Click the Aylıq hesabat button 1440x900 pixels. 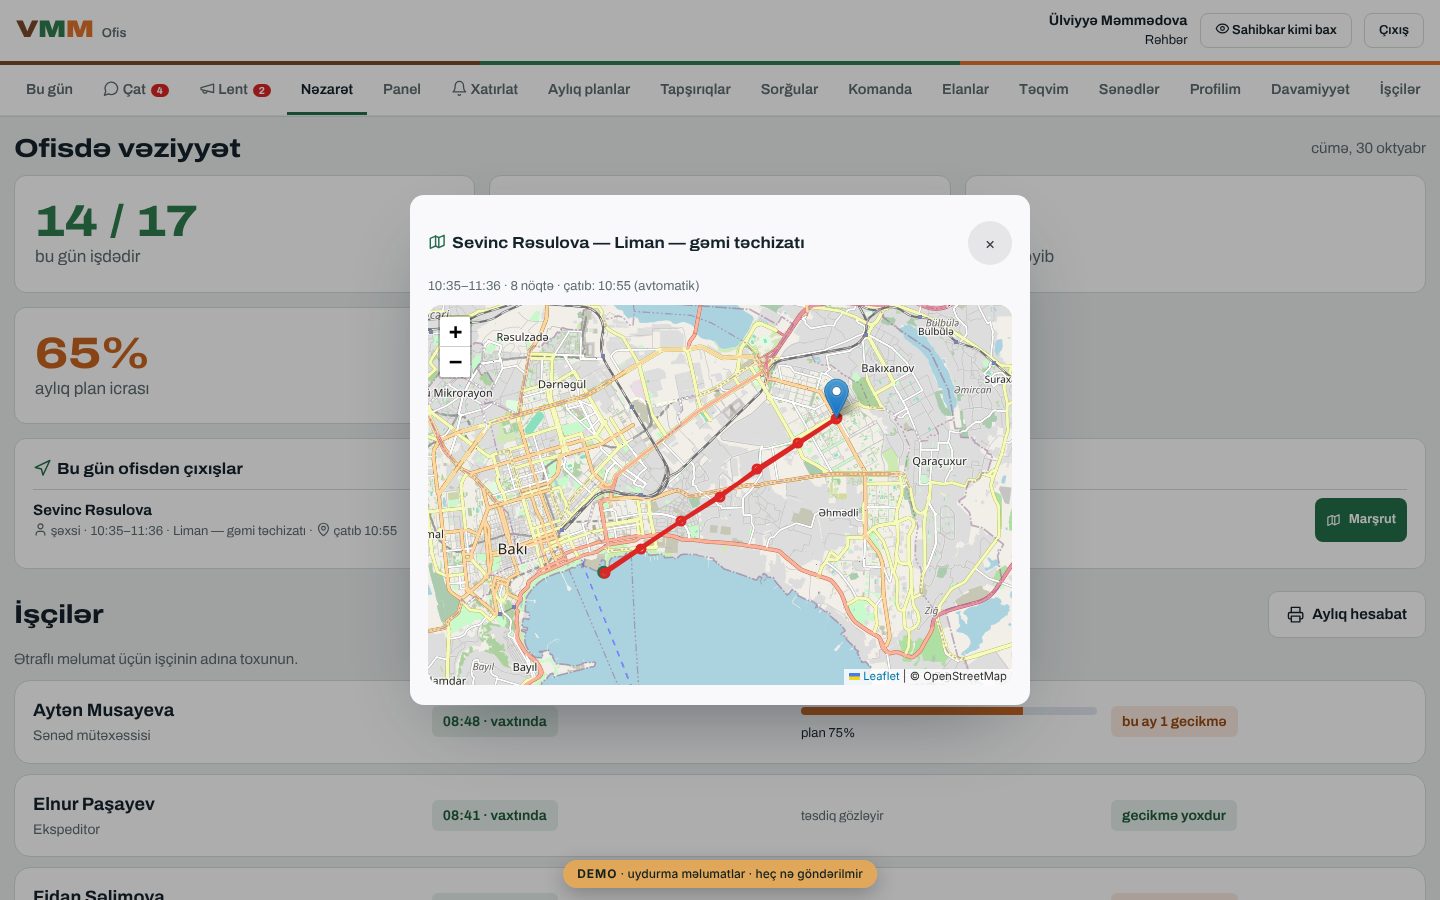point(1347,614)
